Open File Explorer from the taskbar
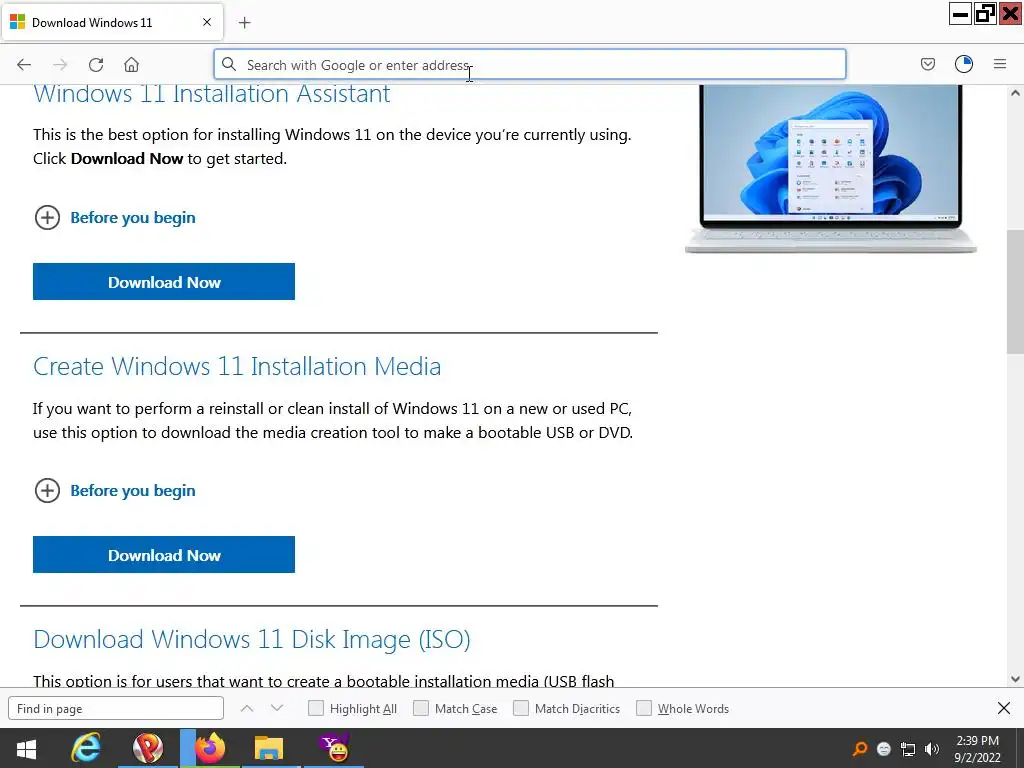The width and height of the screenshot is (1024, 768). (x=269, y=748)
